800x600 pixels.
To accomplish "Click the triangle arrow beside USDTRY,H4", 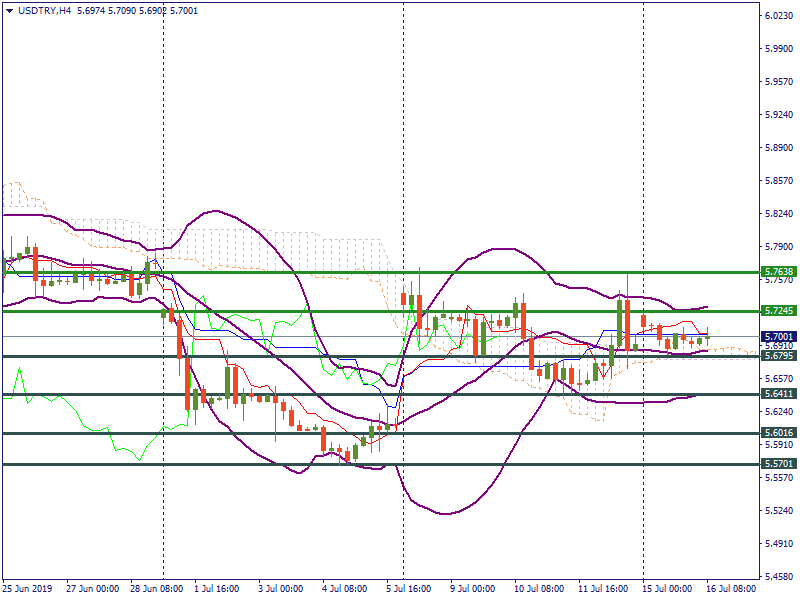I will [9, 10].
